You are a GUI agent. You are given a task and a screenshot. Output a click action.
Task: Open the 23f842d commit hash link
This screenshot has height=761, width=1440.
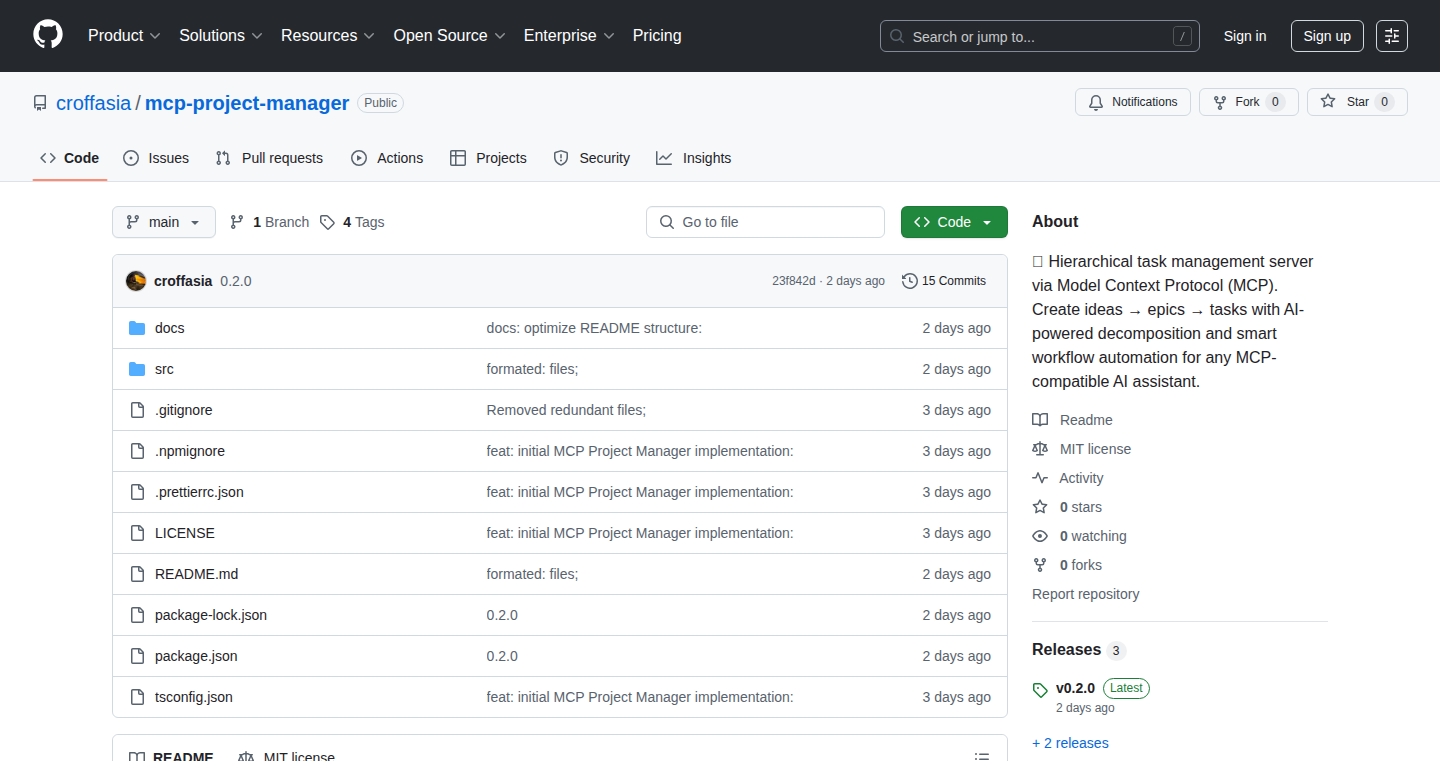coord(794,281)
